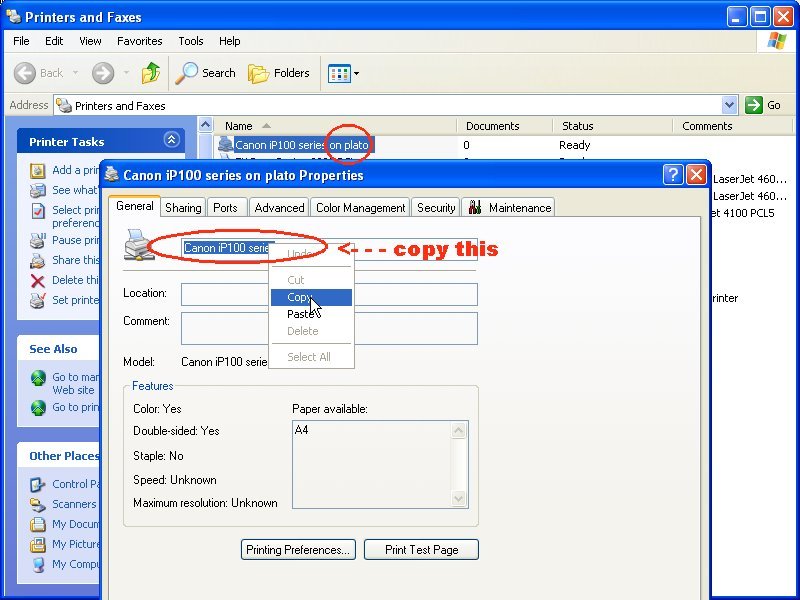This screenshot has width=800, height=600.
Task: Choose Copy from the context menu
Action: [x=300, y=297]
